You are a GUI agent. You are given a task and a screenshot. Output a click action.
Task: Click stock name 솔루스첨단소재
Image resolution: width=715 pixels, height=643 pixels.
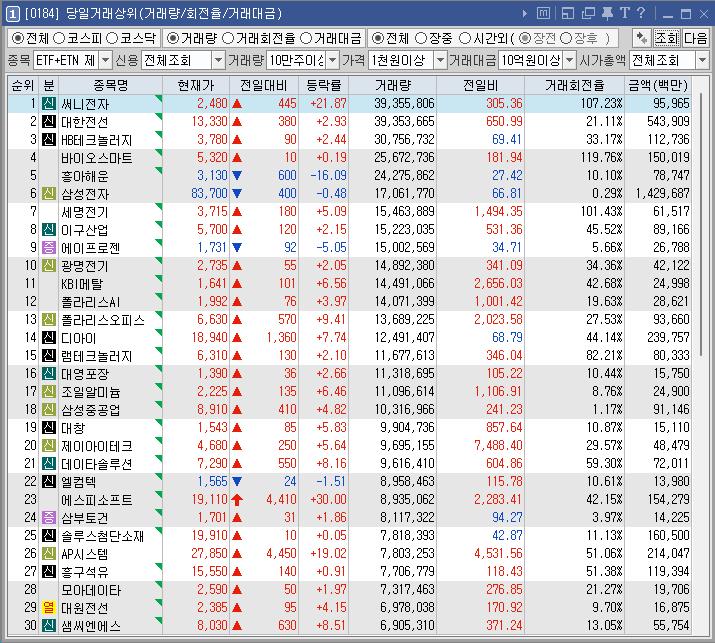tap(103, 536)
